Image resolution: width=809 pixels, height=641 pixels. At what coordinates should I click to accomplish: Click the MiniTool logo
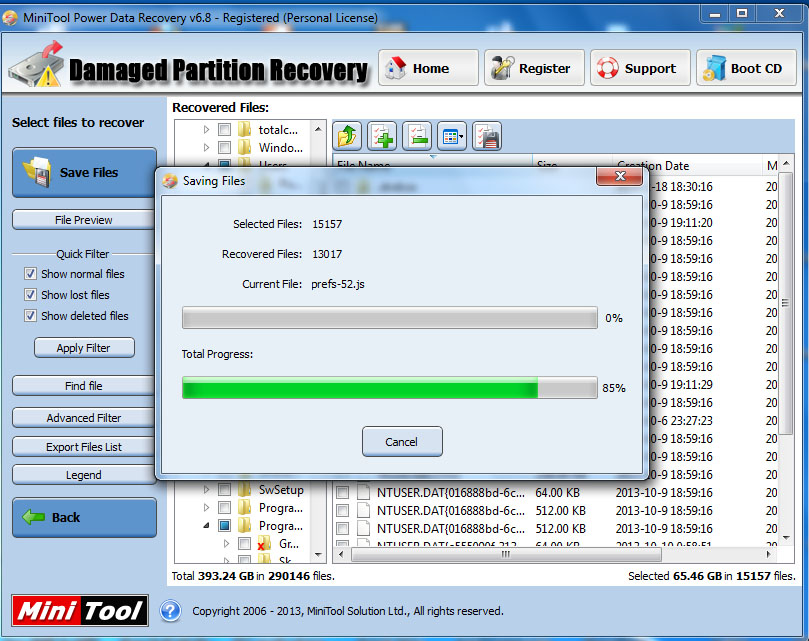click(x=80, y=611)
